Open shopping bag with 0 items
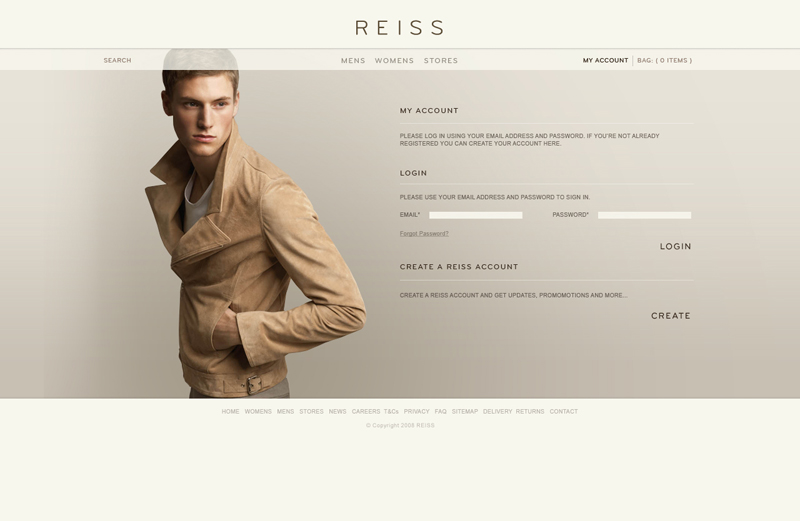Viewport: 800px width, 521px height. click(664, 60)
